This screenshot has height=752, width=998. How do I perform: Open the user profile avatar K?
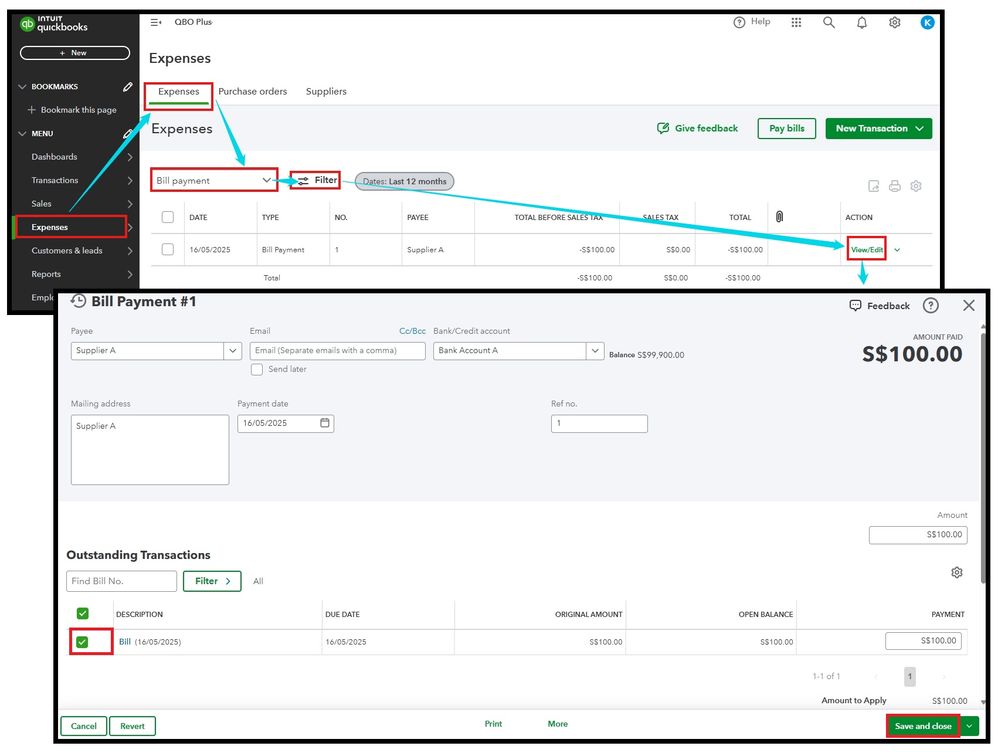pos(927,22)
